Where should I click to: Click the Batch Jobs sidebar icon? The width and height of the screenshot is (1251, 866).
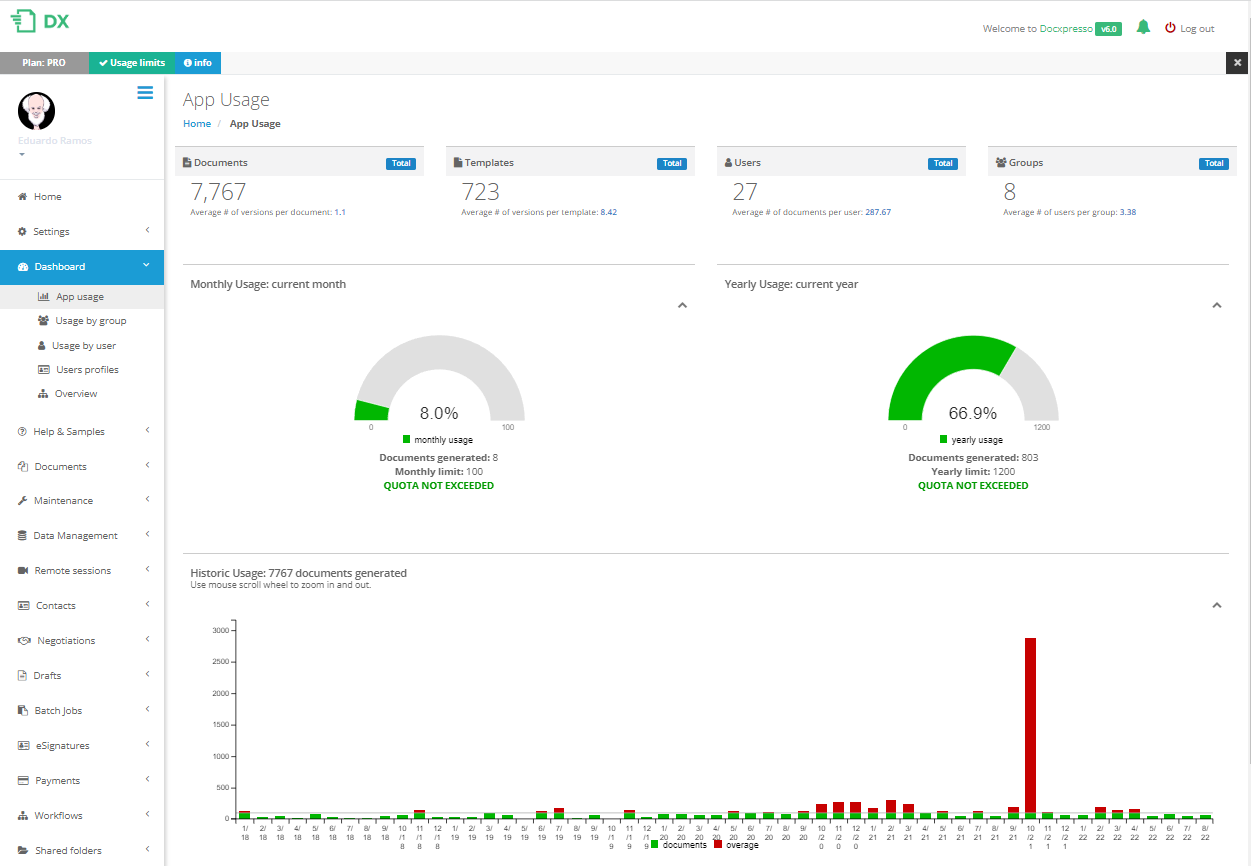point(22,710)
